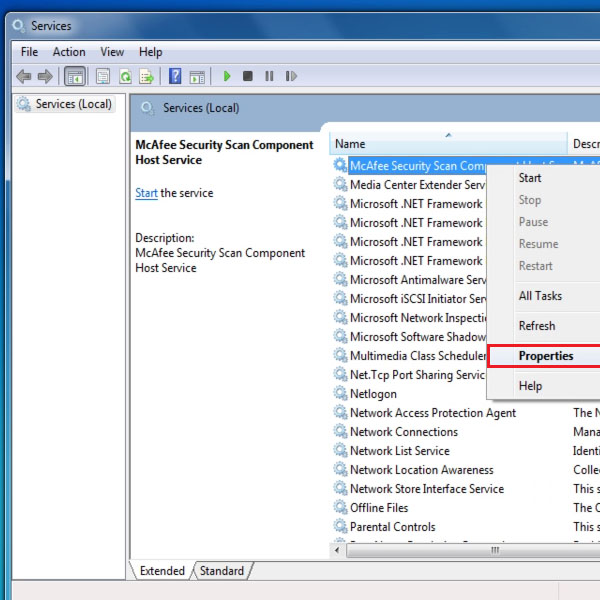Pause the service using the toolbar icon
The height and width of the screenshot is (600, 600).
click(269, 76)
